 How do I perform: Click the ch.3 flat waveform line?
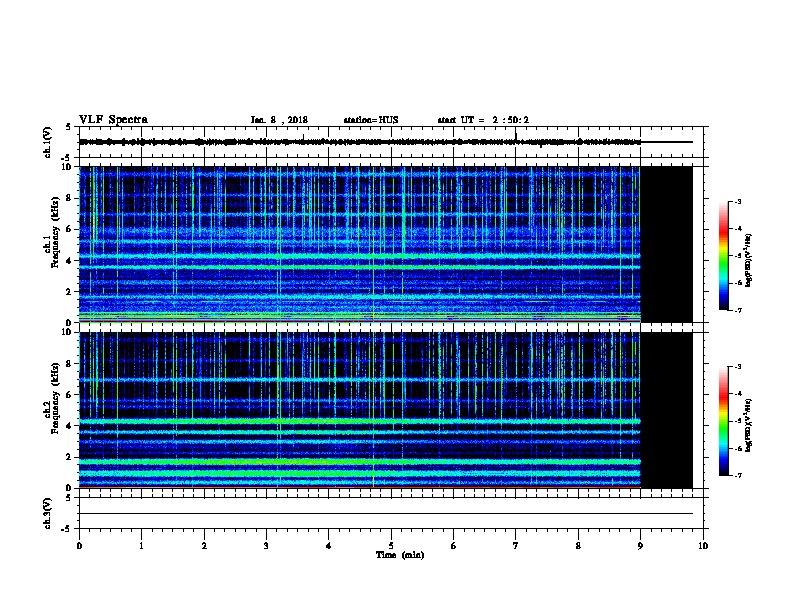(386, 514)
